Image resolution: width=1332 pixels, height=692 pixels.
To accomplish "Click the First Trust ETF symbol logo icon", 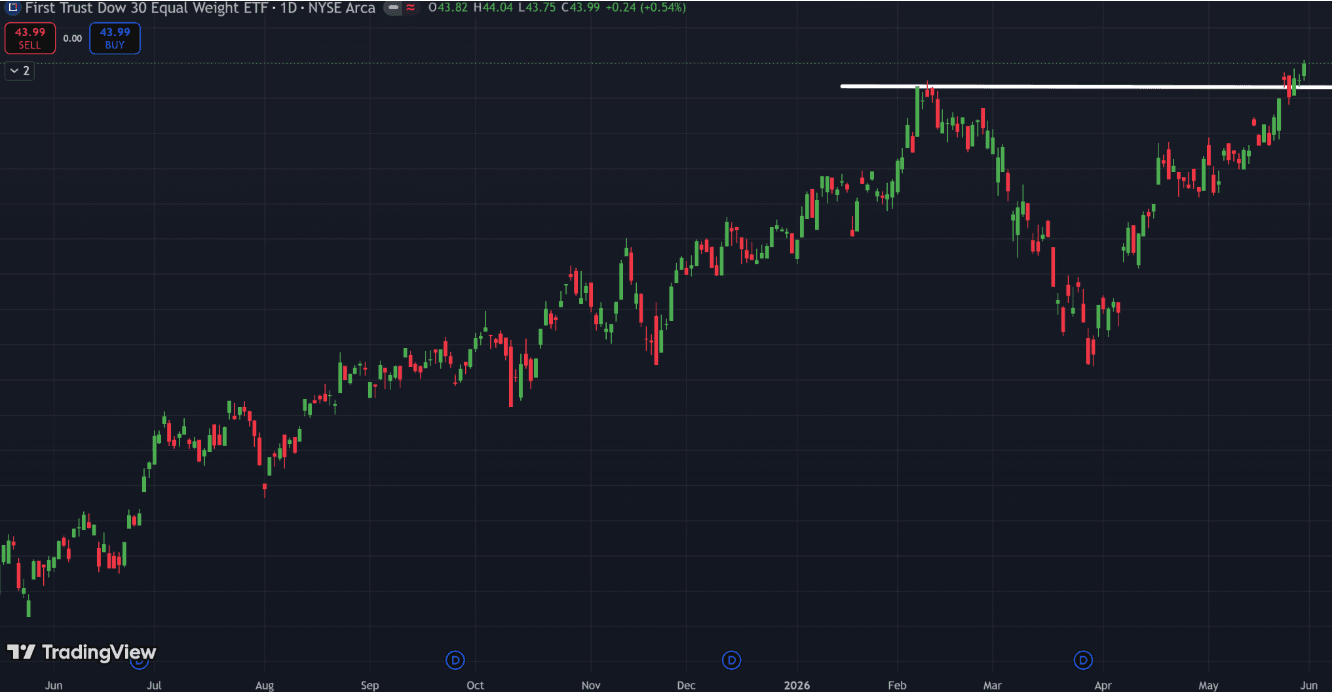I will pos(12,8).
